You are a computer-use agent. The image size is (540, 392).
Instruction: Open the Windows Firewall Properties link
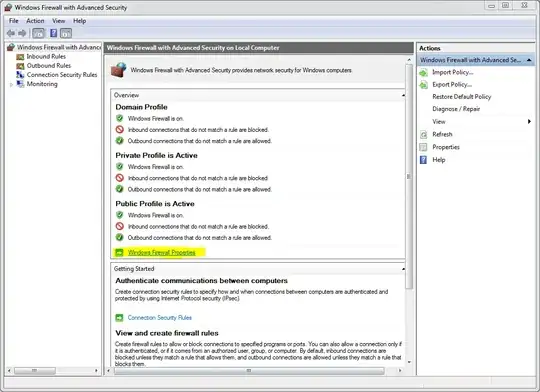[x=162, y=252]
